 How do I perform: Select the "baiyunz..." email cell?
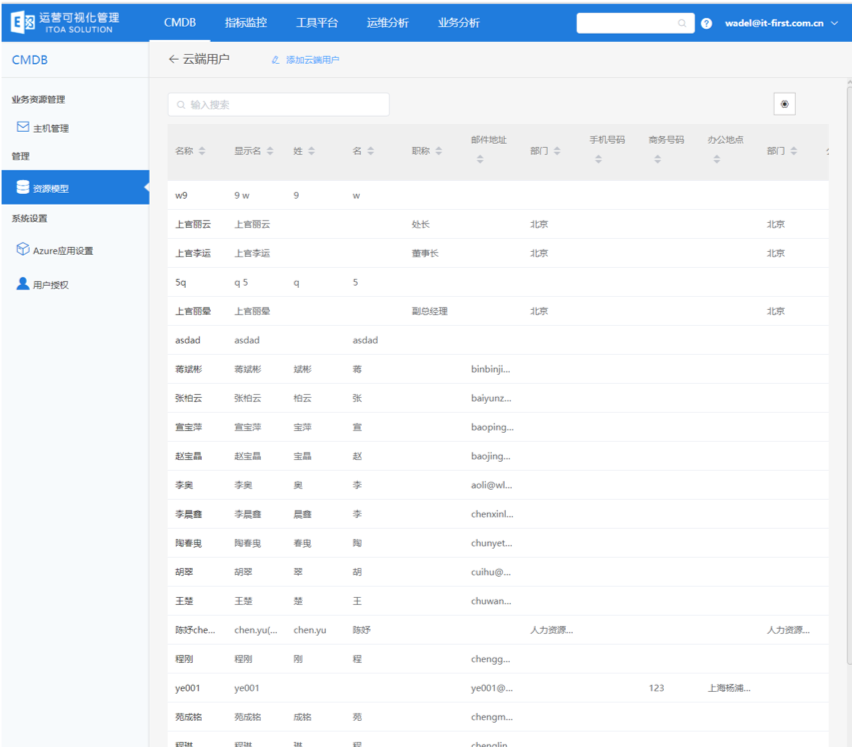tap(491, 398)
